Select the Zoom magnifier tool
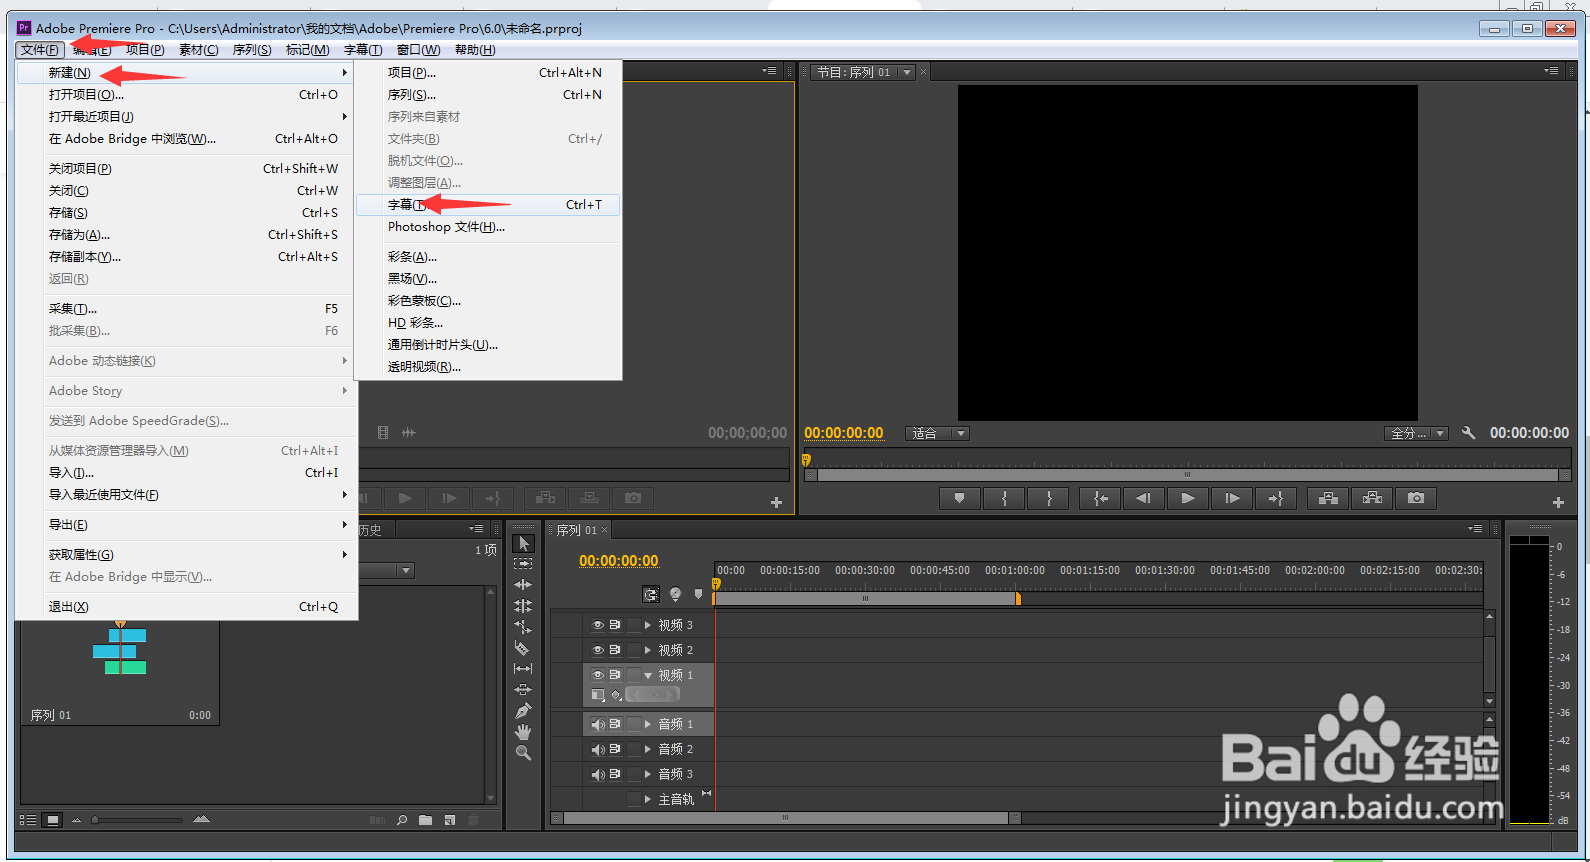Image resolution: width=1590 pixels, height=862 pixels. [x=523, y=753]
